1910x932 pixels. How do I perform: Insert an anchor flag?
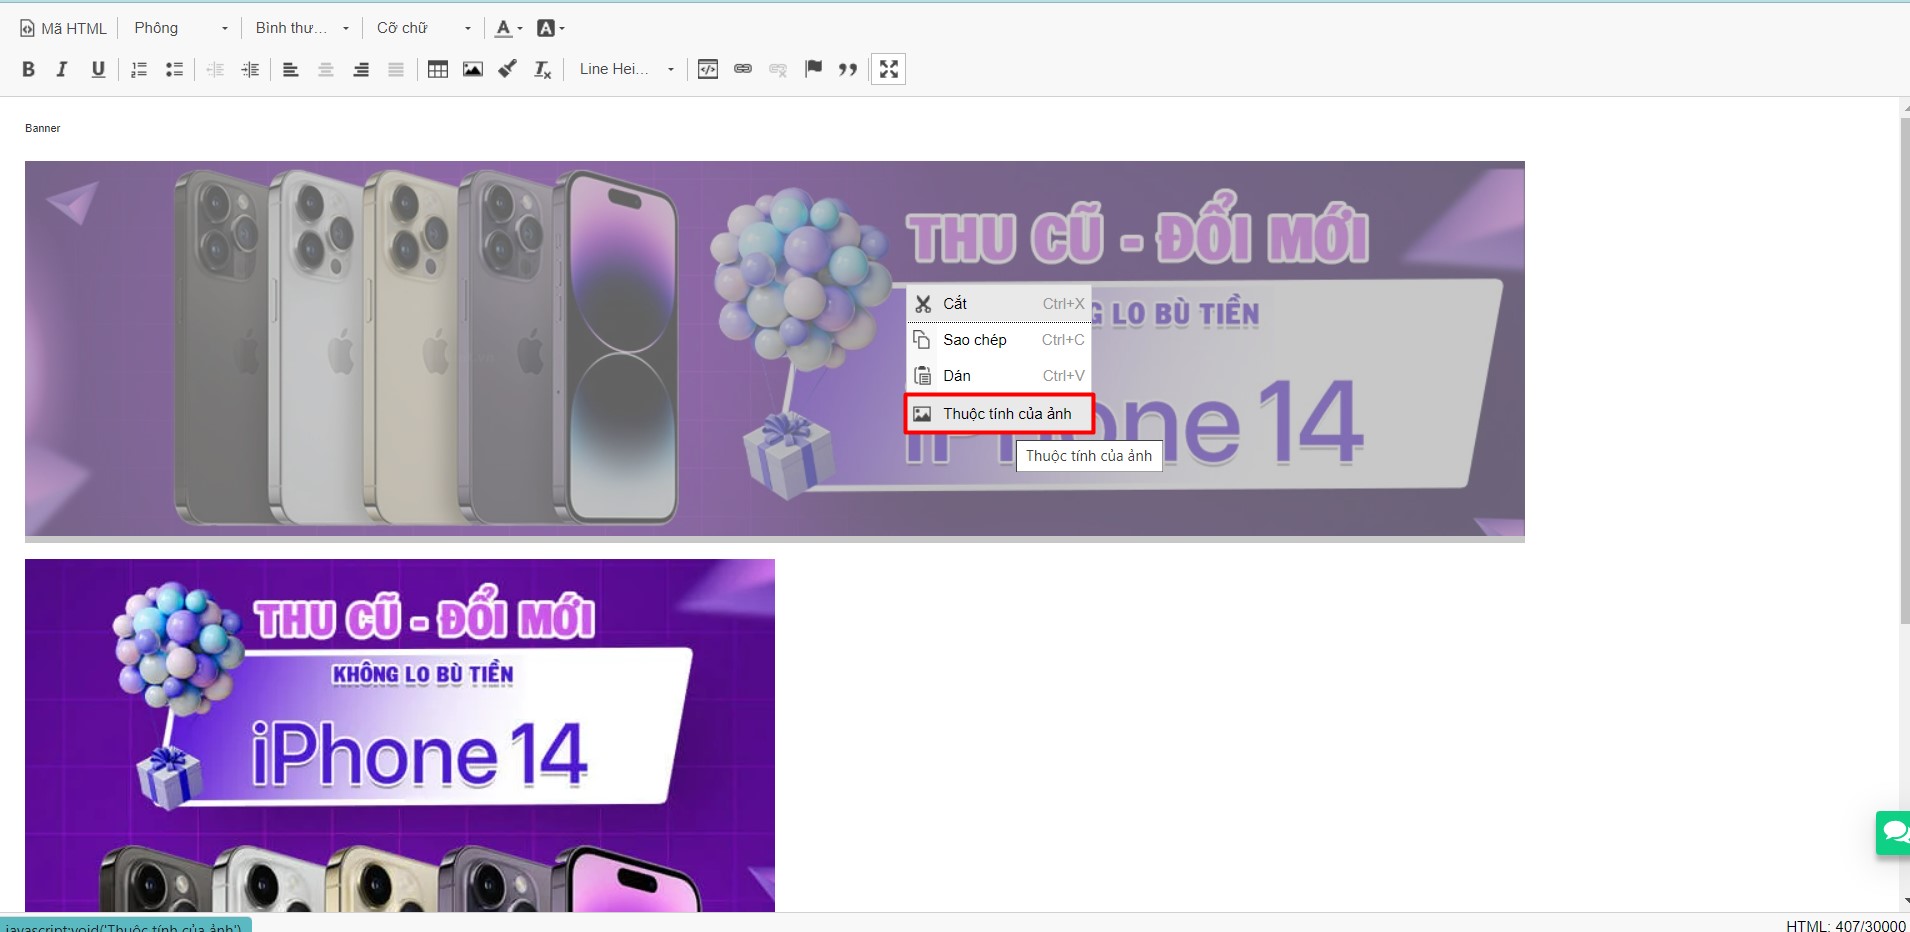(x=813, y=69)
